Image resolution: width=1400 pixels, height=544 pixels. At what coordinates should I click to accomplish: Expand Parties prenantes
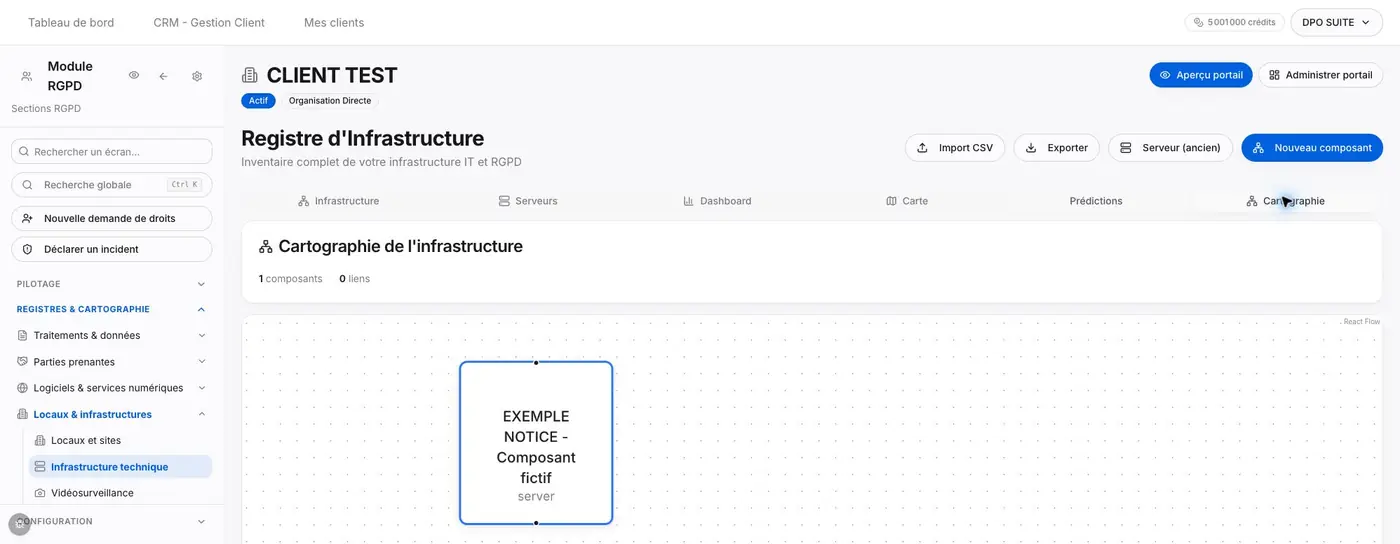(x=112, y=362)
